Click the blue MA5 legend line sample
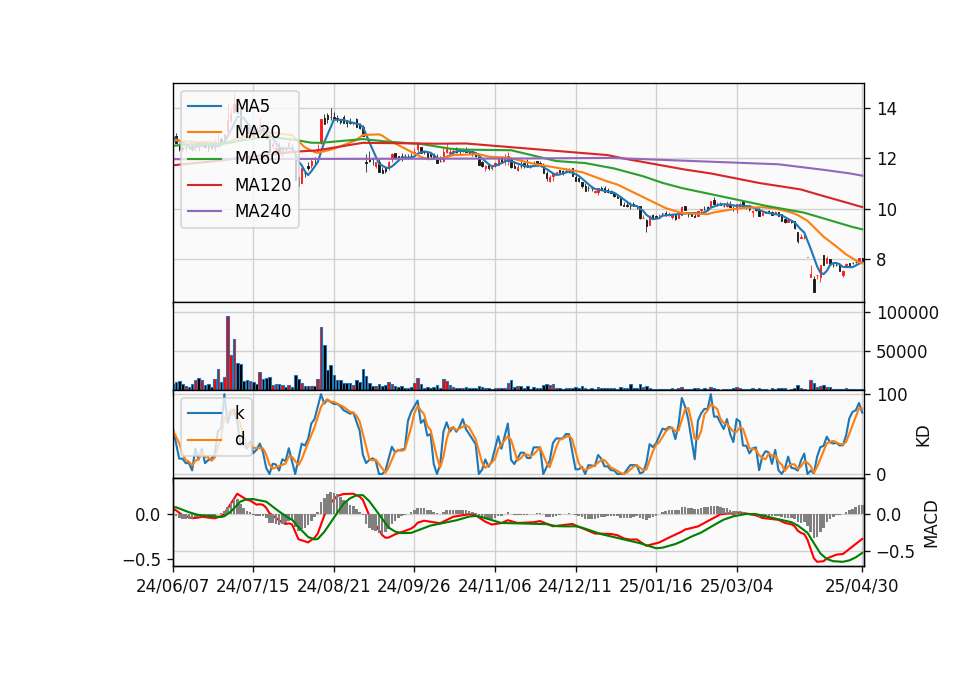The width and height of the screenshot is (960, 690). click(204, 106)
